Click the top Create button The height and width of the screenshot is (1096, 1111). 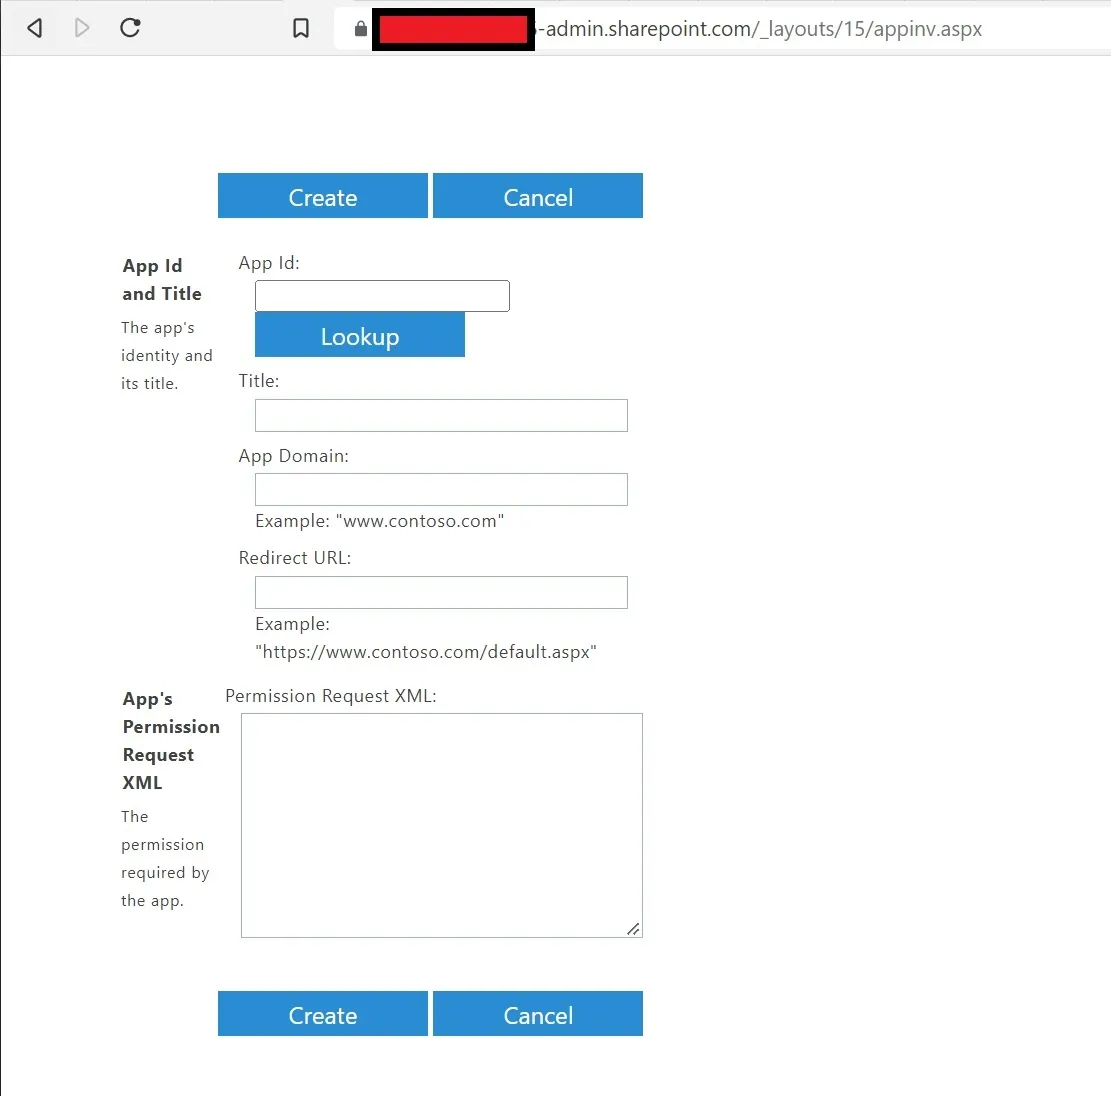point(322,196)
